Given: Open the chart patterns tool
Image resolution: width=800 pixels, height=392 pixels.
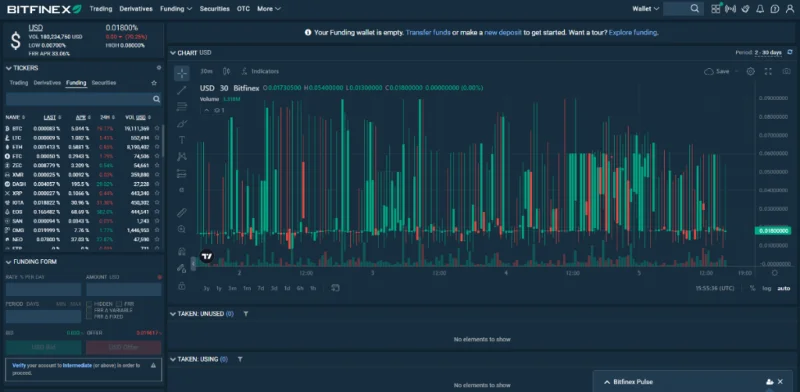Looking at the screenshot, I should 182,157.
